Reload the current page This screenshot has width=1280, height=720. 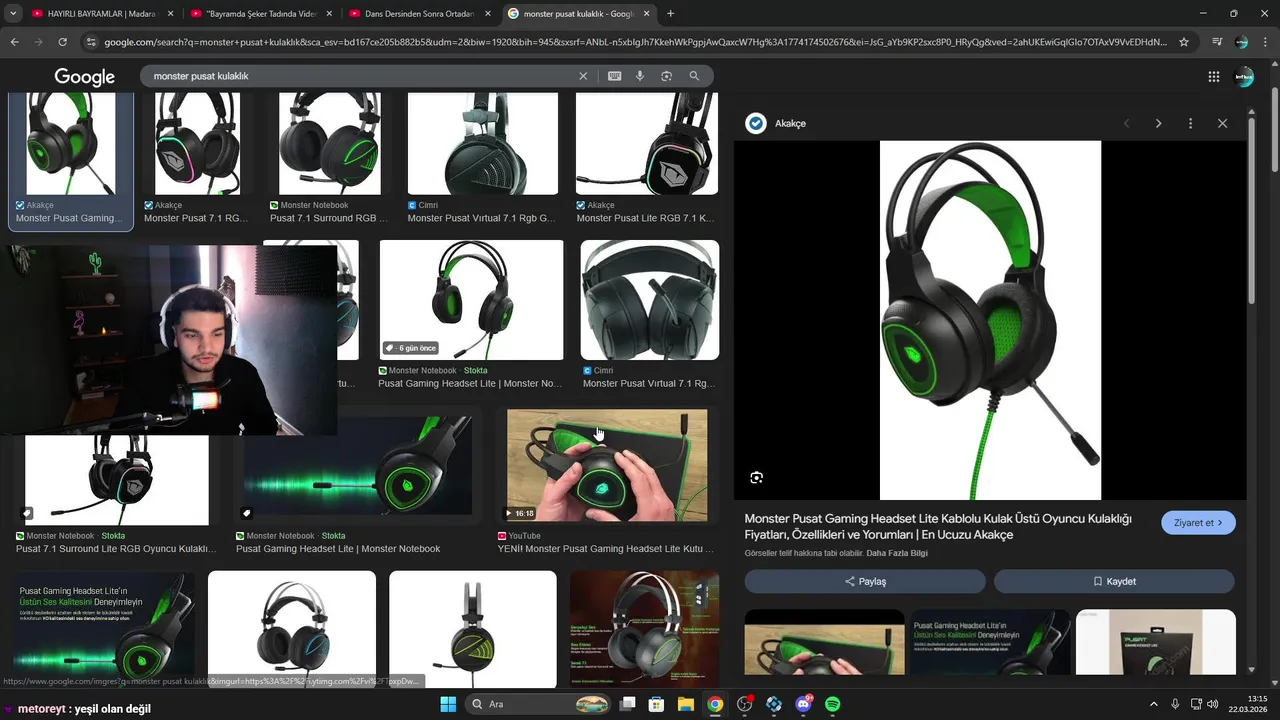pos(62,42)
